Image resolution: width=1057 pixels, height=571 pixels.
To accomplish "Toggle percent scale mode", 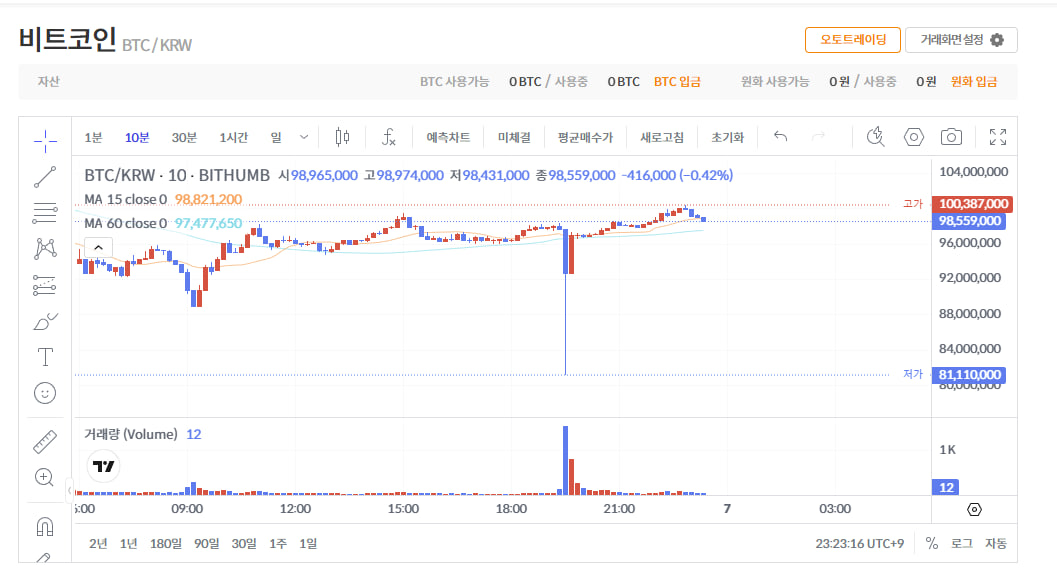I will tap(932, 543).
